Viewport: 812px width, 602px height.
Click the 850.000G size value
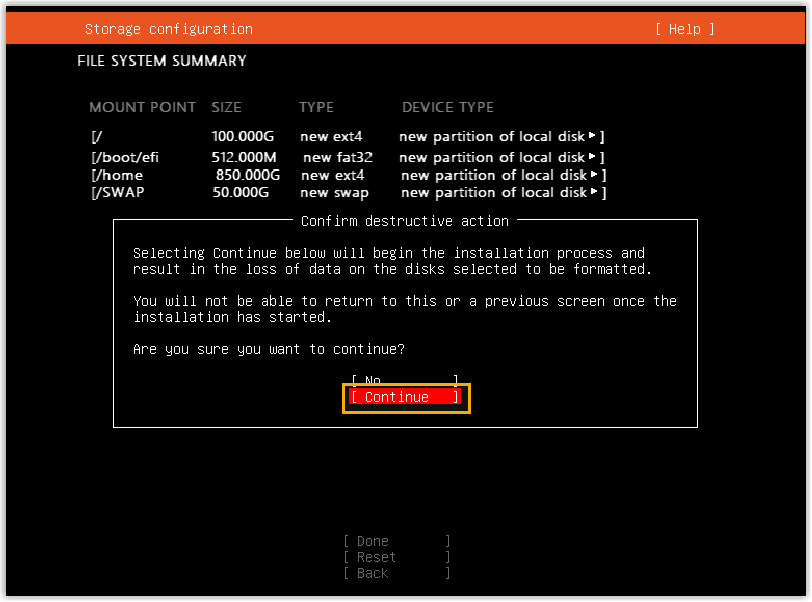(247, 175)
